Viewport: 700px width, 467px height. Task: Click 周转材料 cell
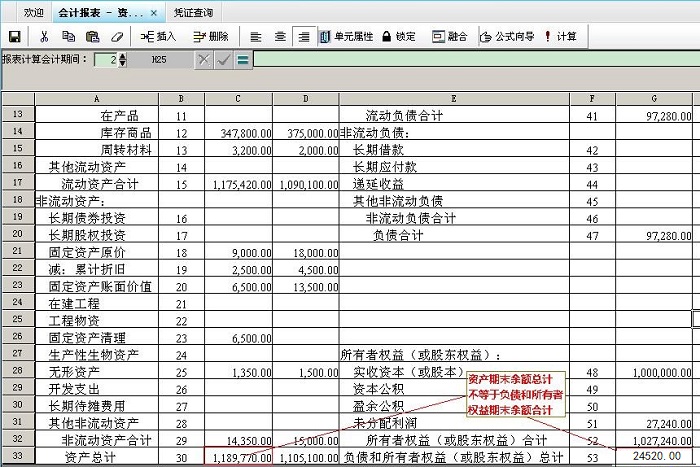click(97, 150)
